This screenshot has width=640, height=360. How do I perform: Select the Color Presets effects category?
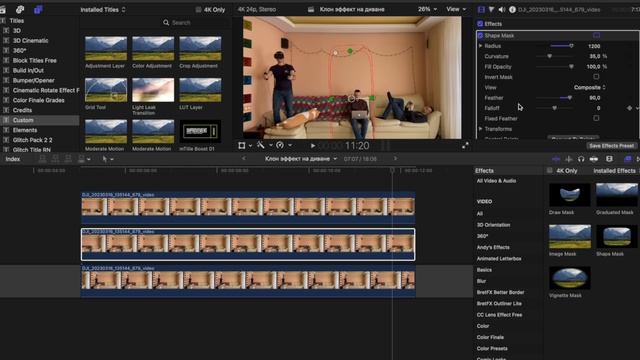[x=492, y=349]
